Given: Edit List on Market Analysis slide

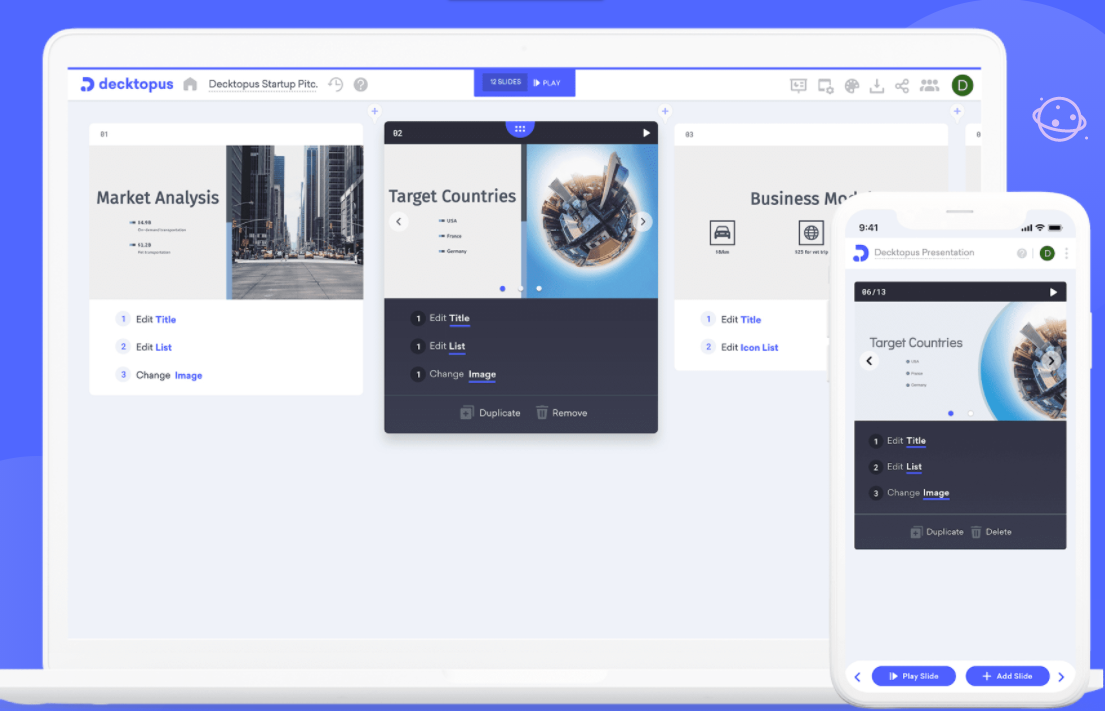Looking at the screenshot, I should (154, 347).
